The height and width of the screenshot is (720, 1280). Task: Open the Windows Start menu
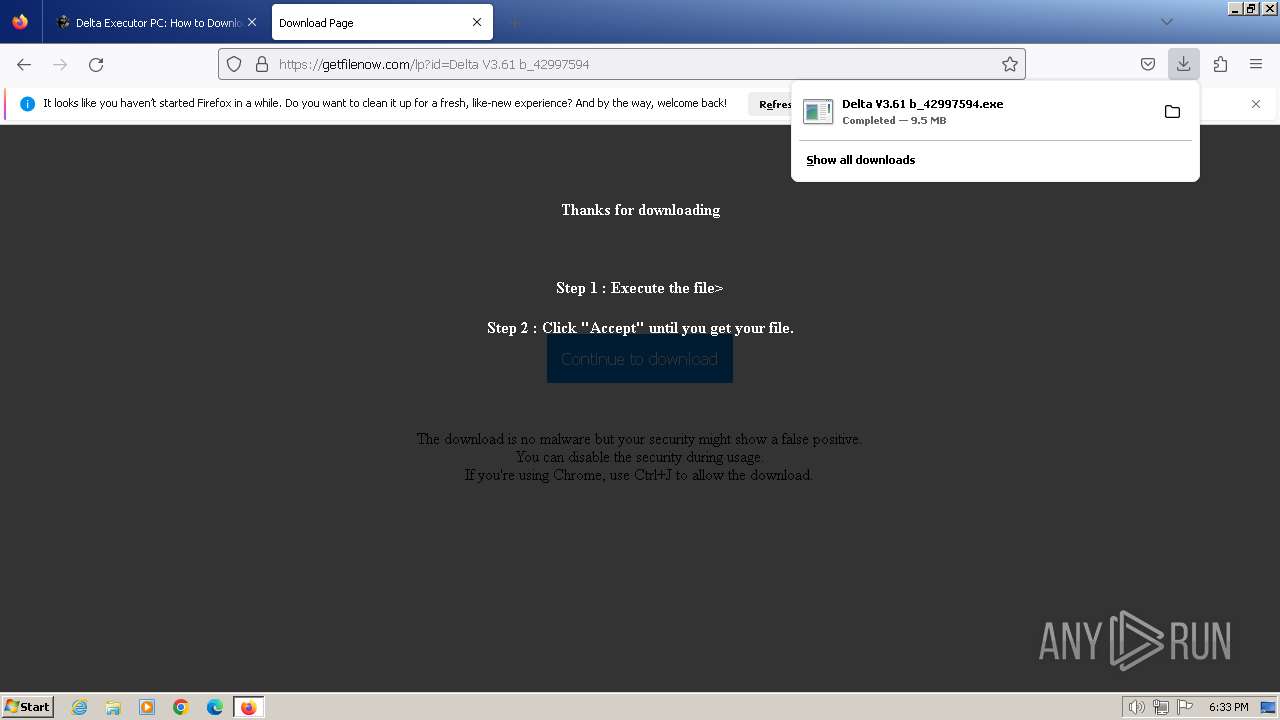(27, 706)
